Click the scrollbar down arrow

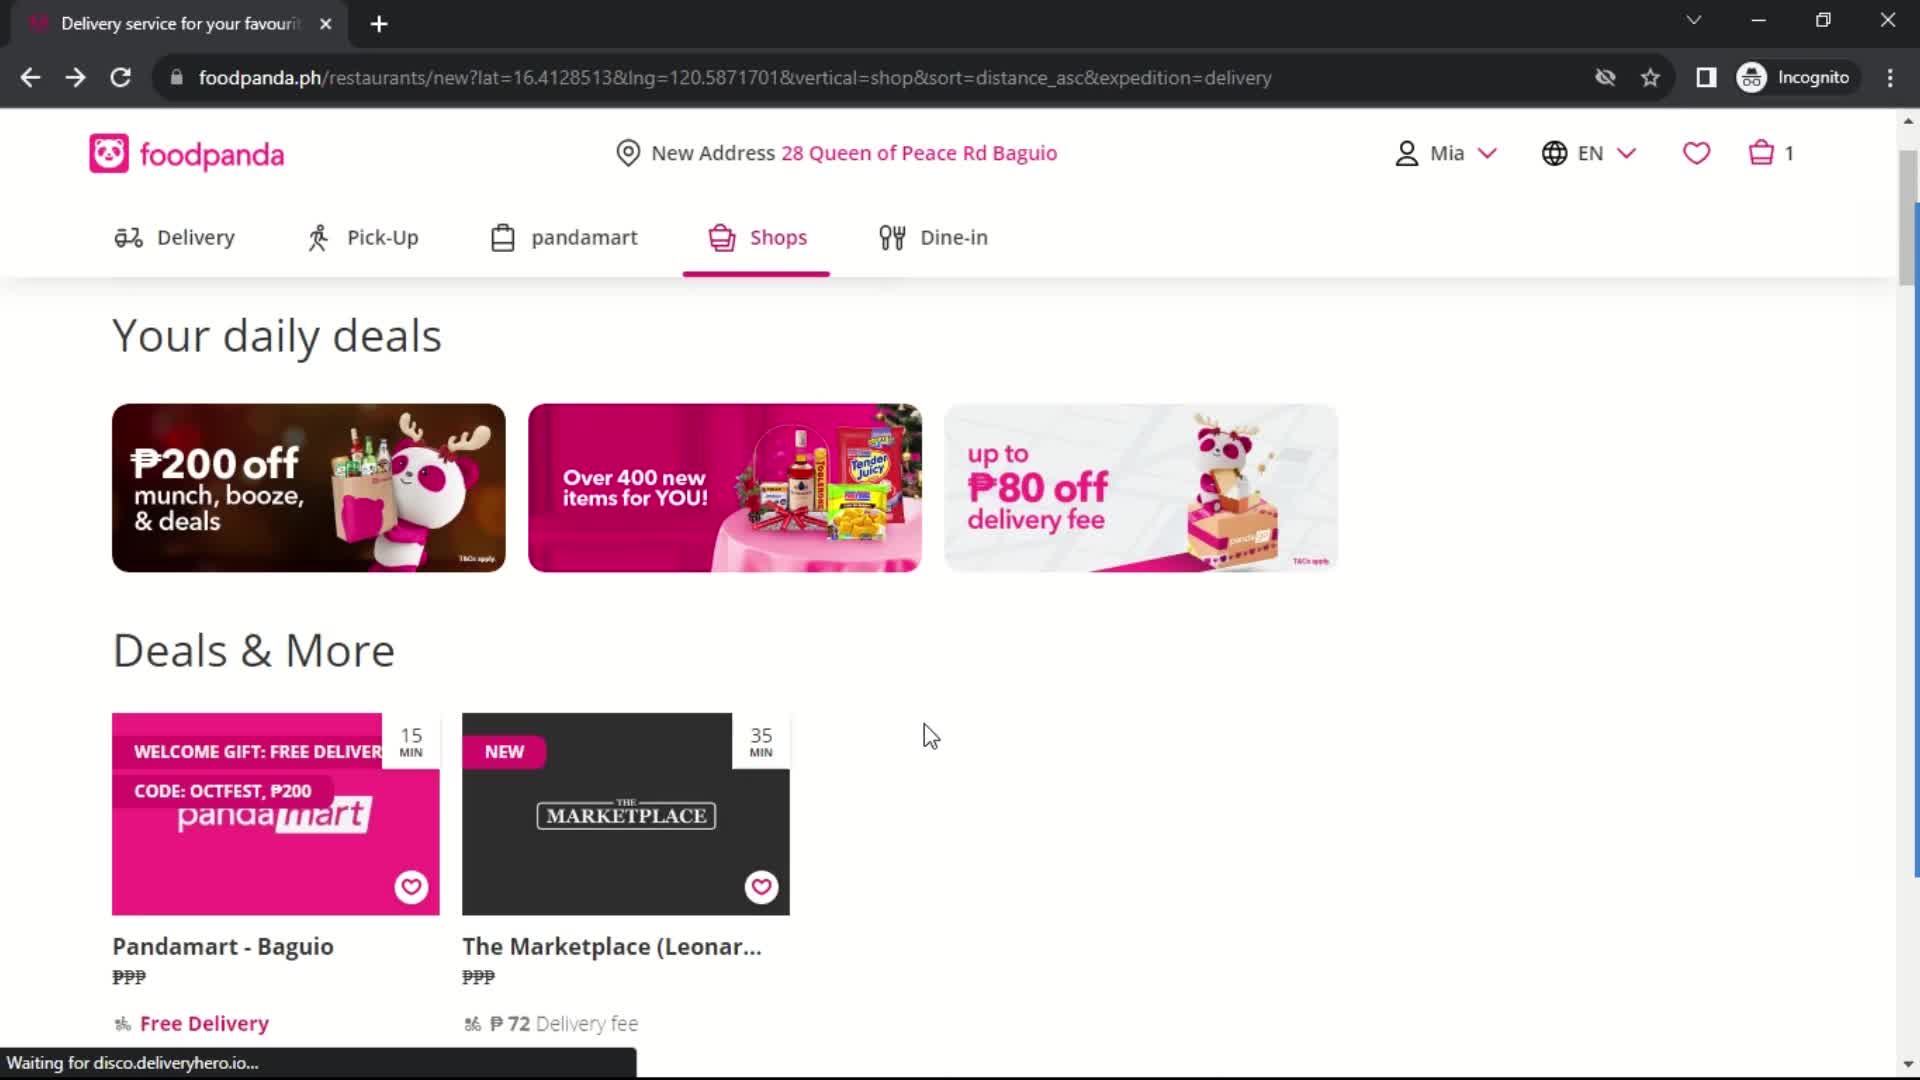pos(1908,1065)
